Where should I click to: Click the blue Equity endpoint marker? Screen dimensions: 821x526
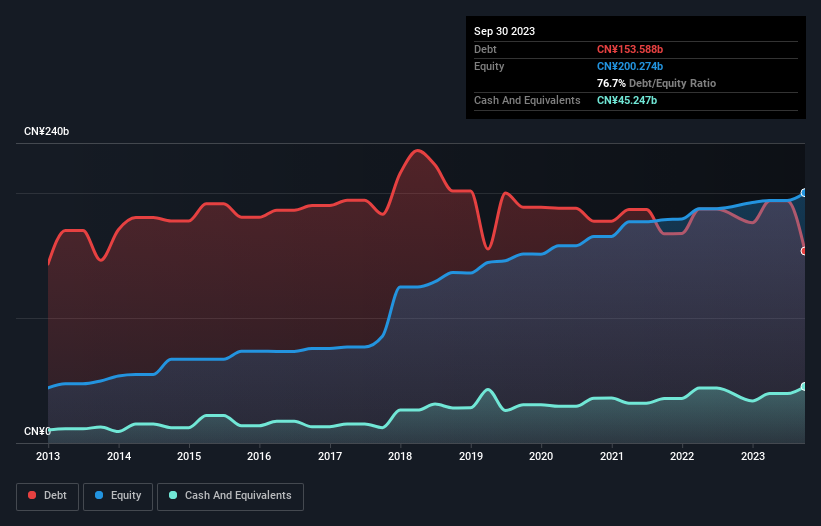pyautogui.click(x=804, y=193)
